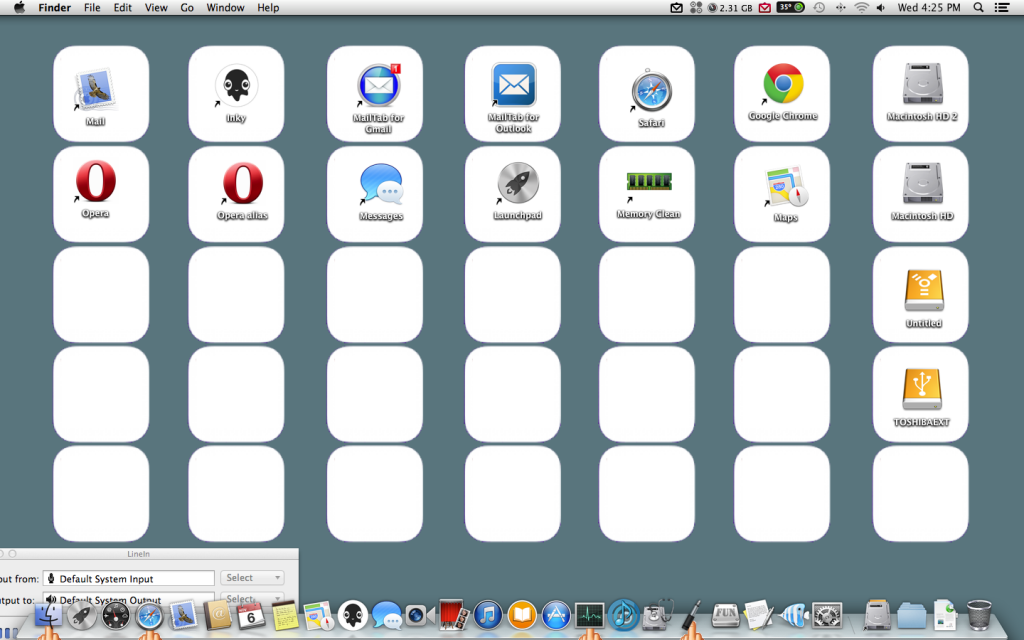Image resolution: width=1024 pixels, height=640 pixels.
Task: Open the Edit menu
Action: coord(123,8)
